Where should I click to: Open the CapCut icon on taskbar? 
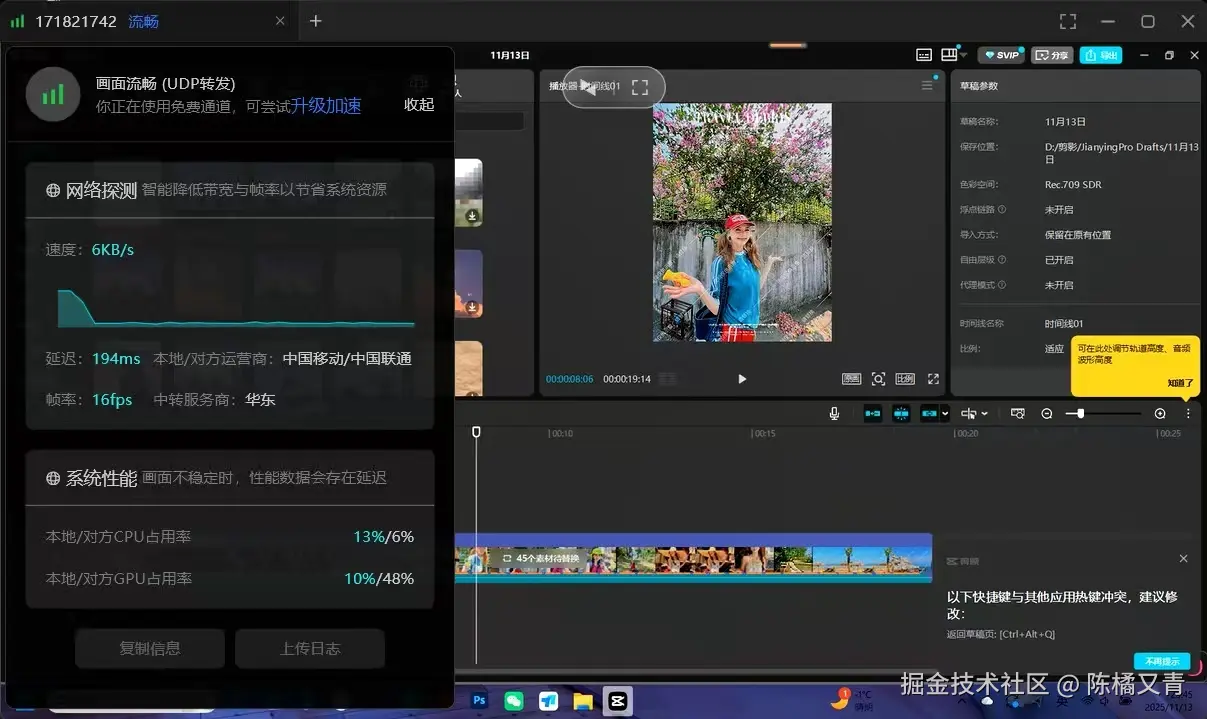(617, 701)
